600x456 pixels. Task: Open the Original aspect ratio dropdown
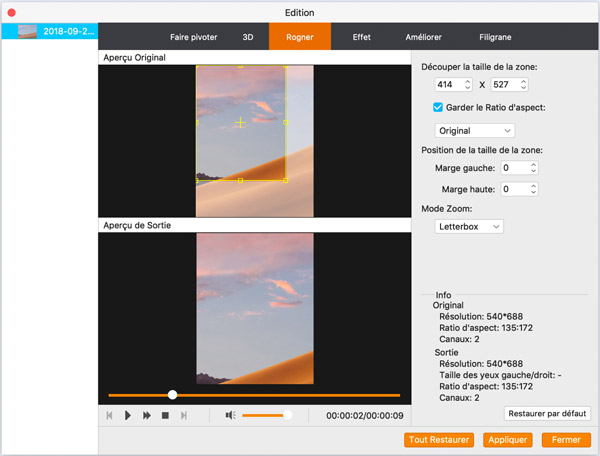tap(475, 131)
